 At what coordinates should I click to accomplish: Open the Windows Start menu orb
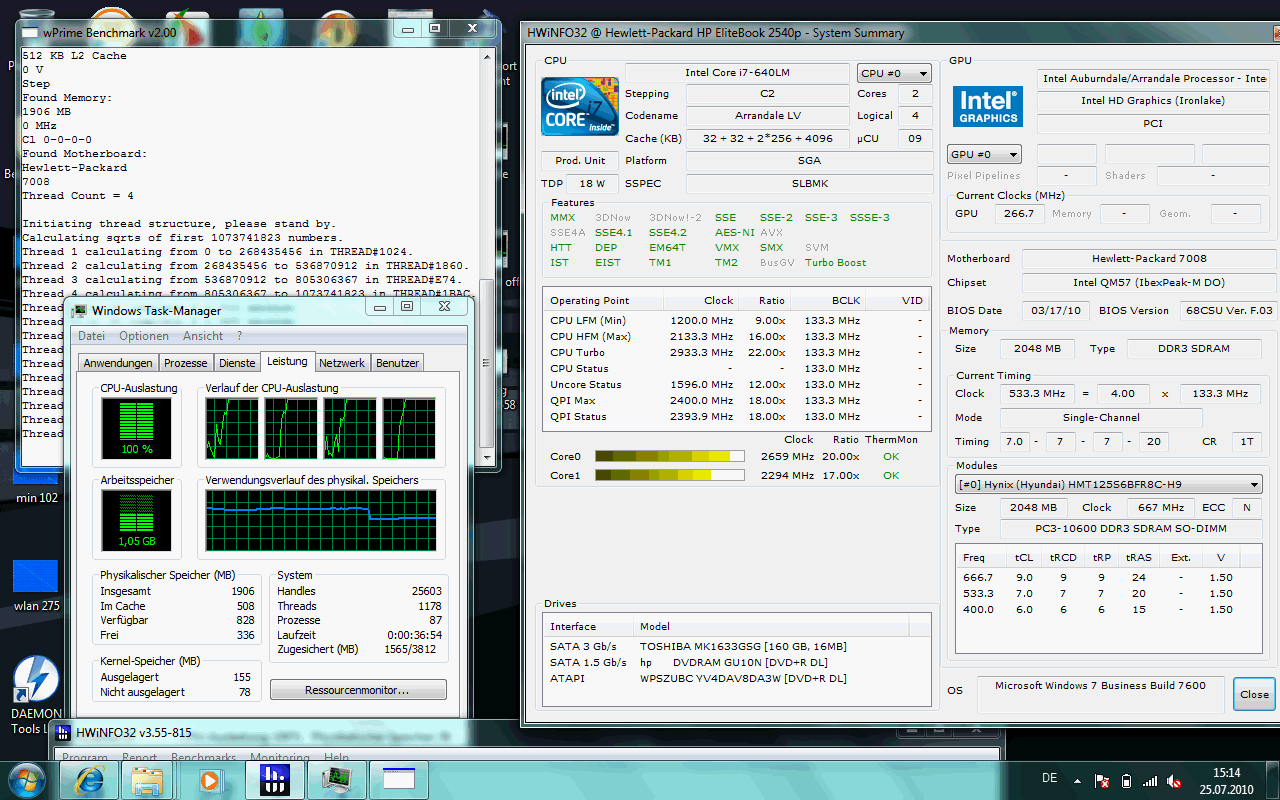[x=26, y=779]
